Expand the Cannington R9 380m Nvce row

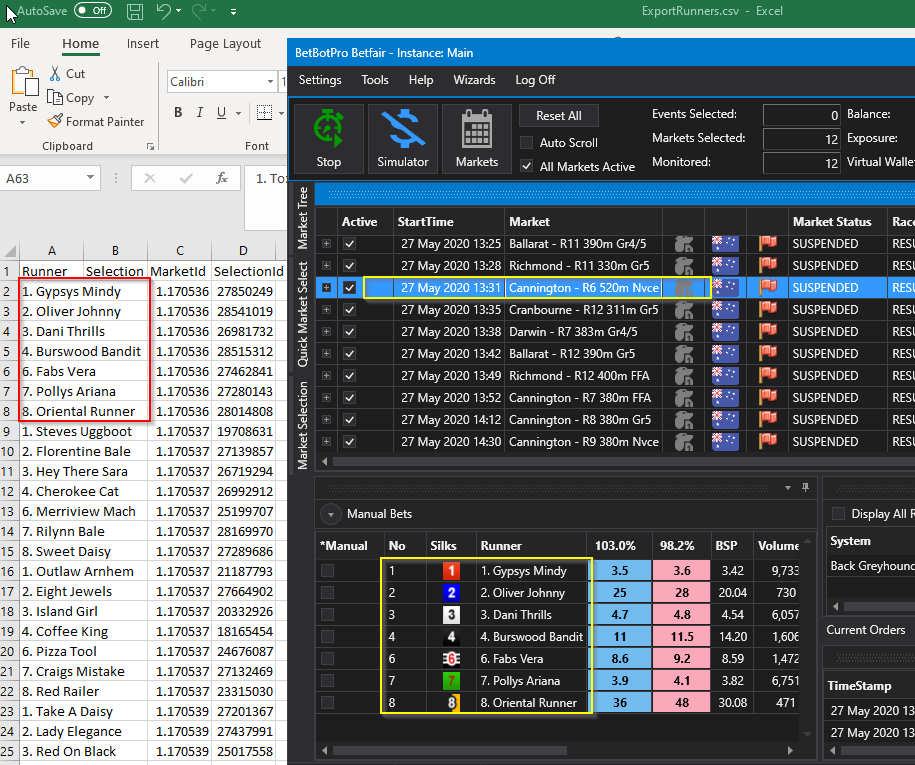tap(326, 442)
